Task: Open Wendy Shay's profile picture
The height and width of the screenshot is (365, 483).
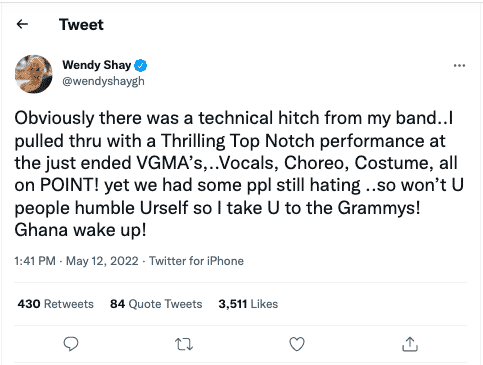Action: point(34,74)
